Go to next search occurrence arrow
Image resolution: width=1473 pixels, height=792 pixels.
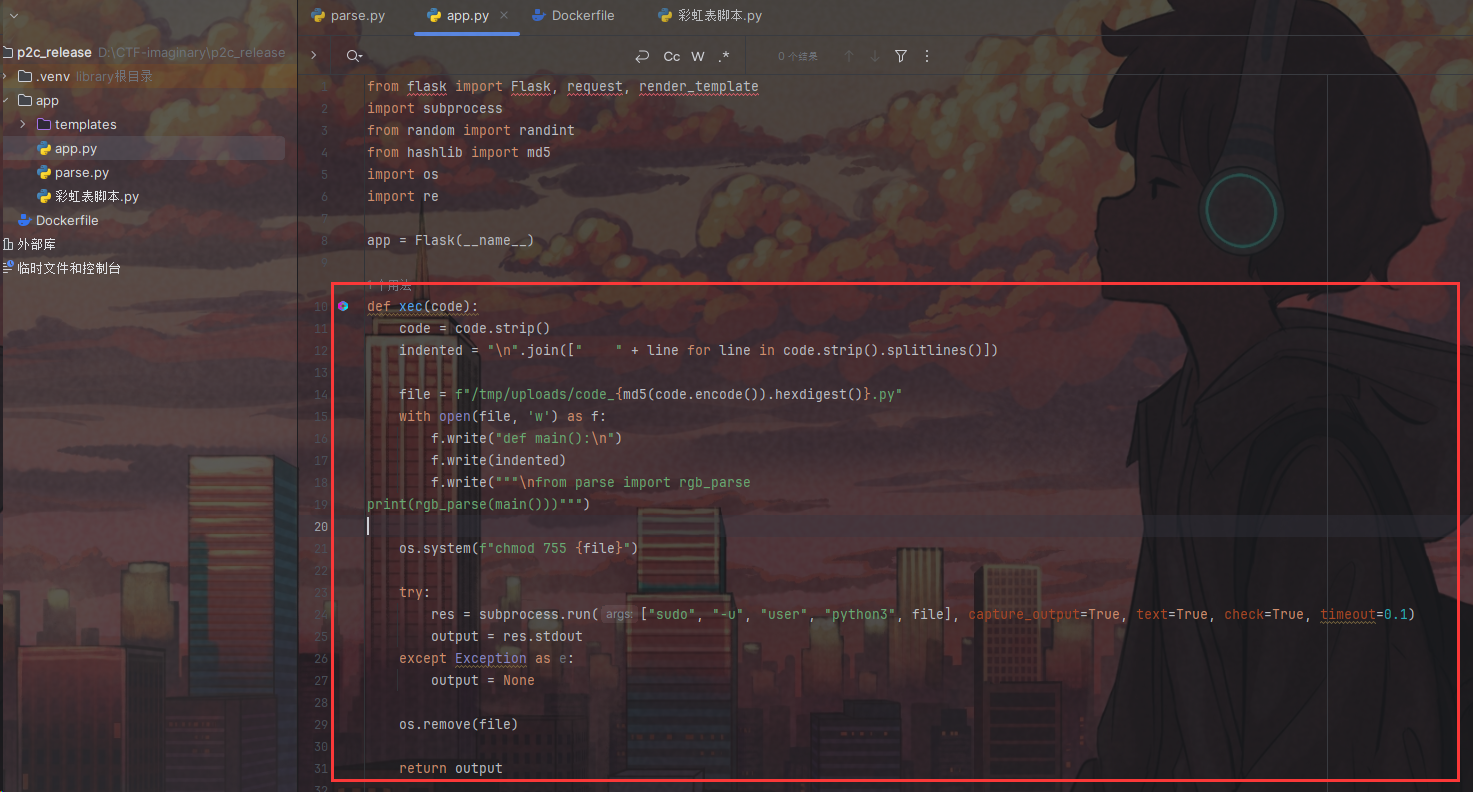(x=875, y=56)
